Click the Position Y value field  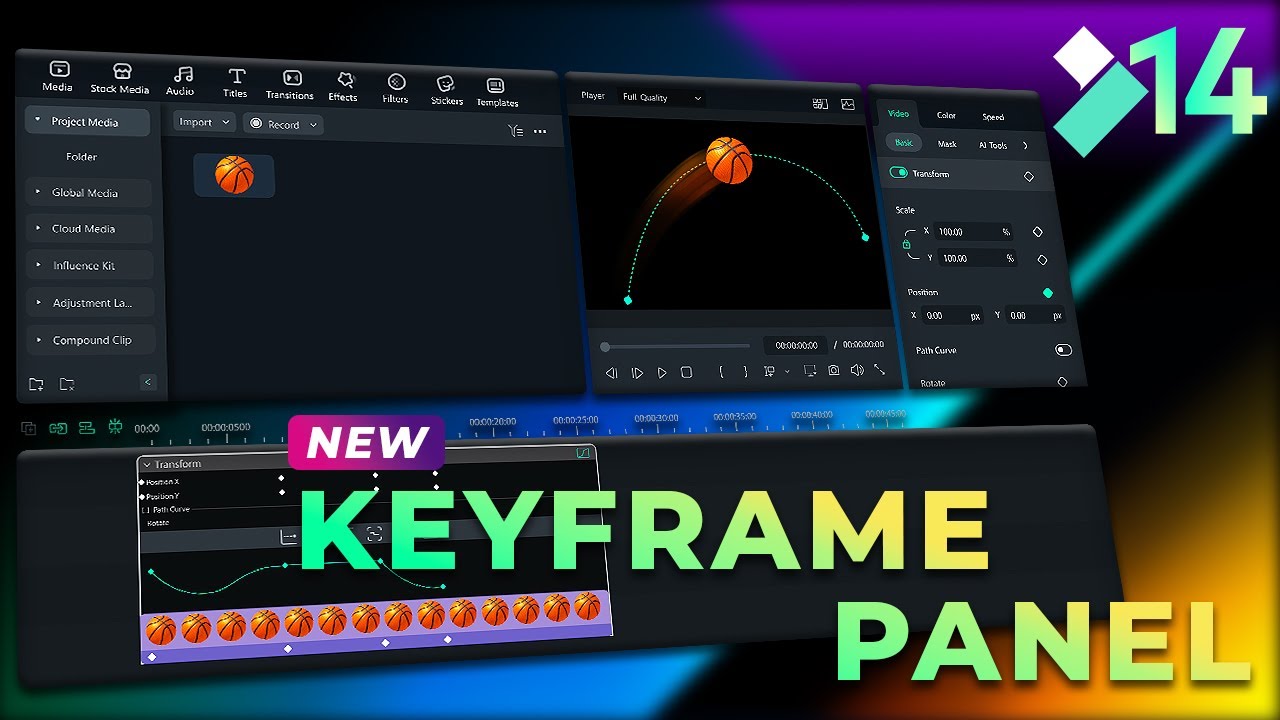[x=1035, y=315]
